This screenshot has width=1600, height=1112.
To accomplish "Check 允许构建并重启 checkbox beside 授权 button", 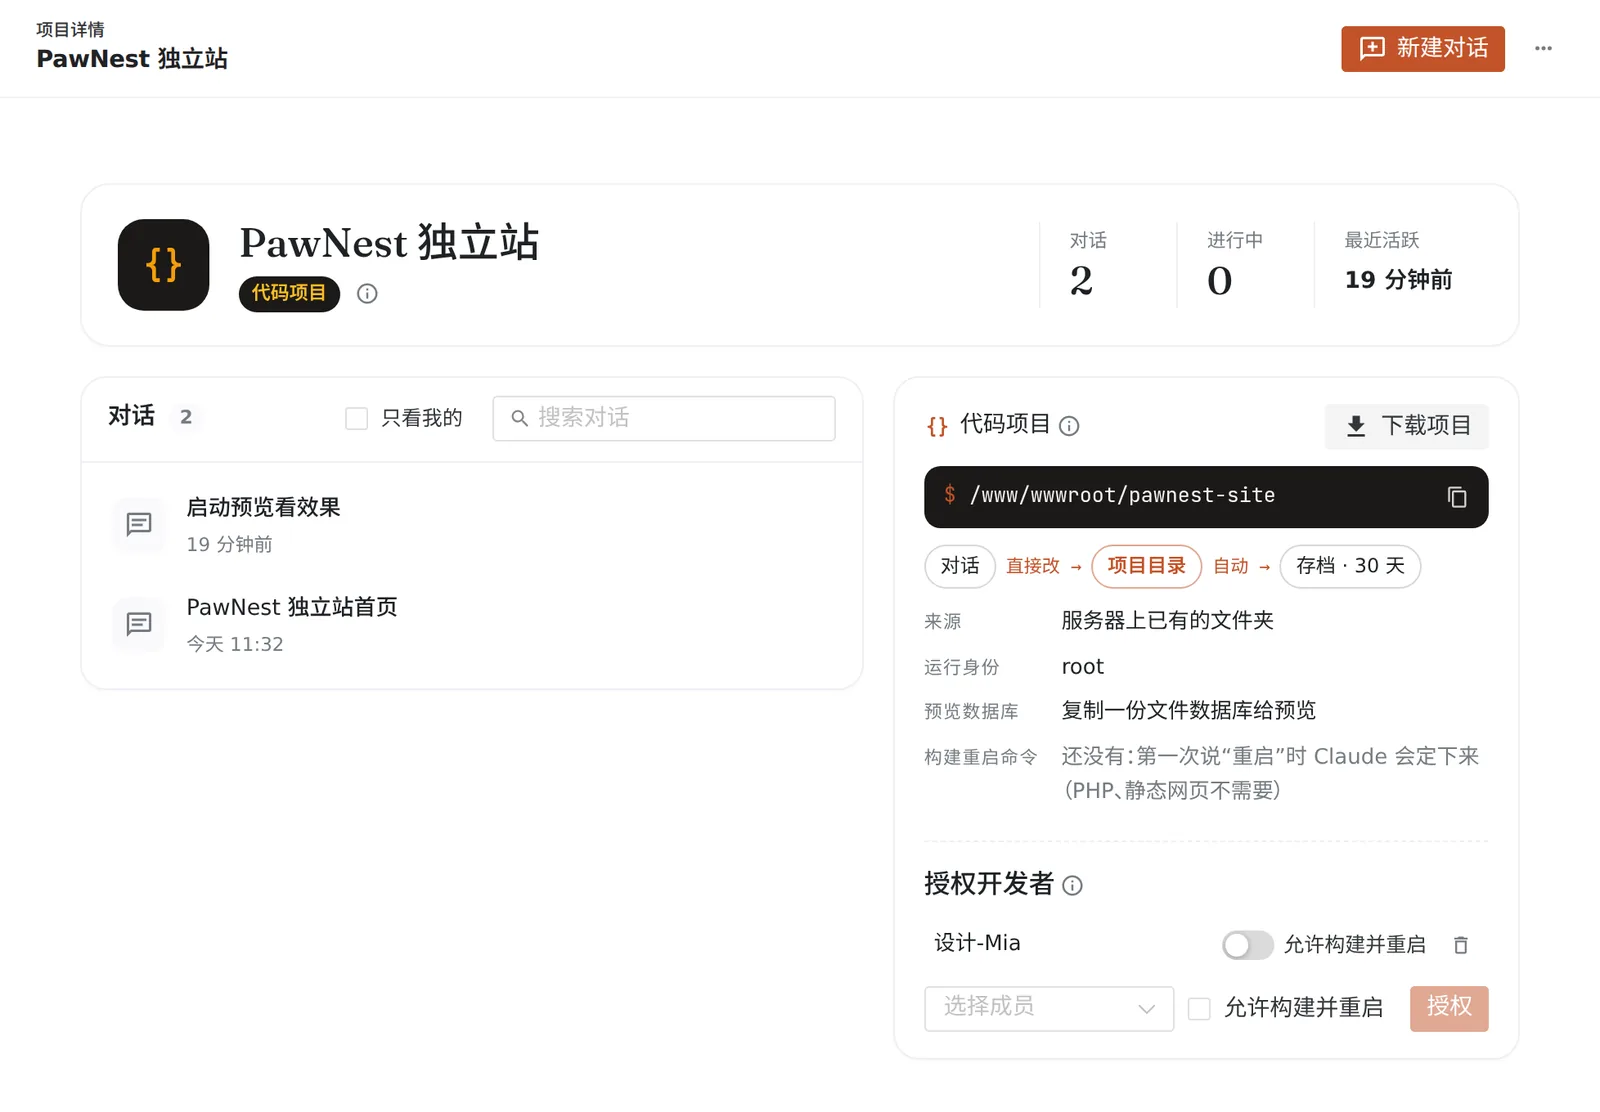I will pos(1199,1008).
